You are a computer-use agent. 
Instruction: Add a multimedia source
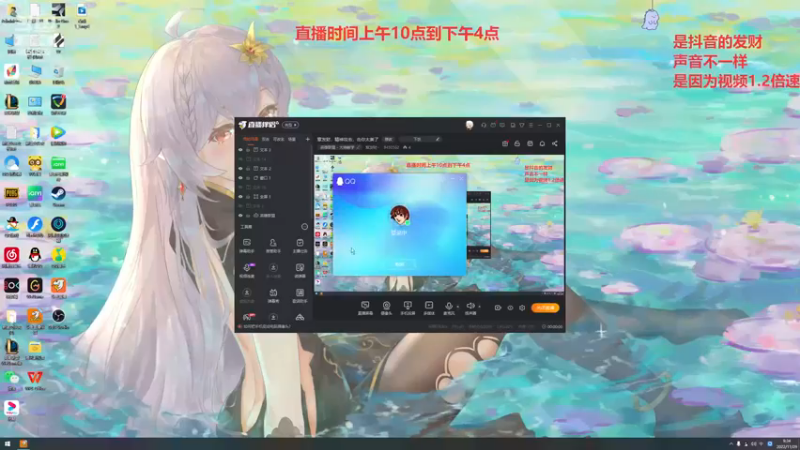click(x=429, y=306)
